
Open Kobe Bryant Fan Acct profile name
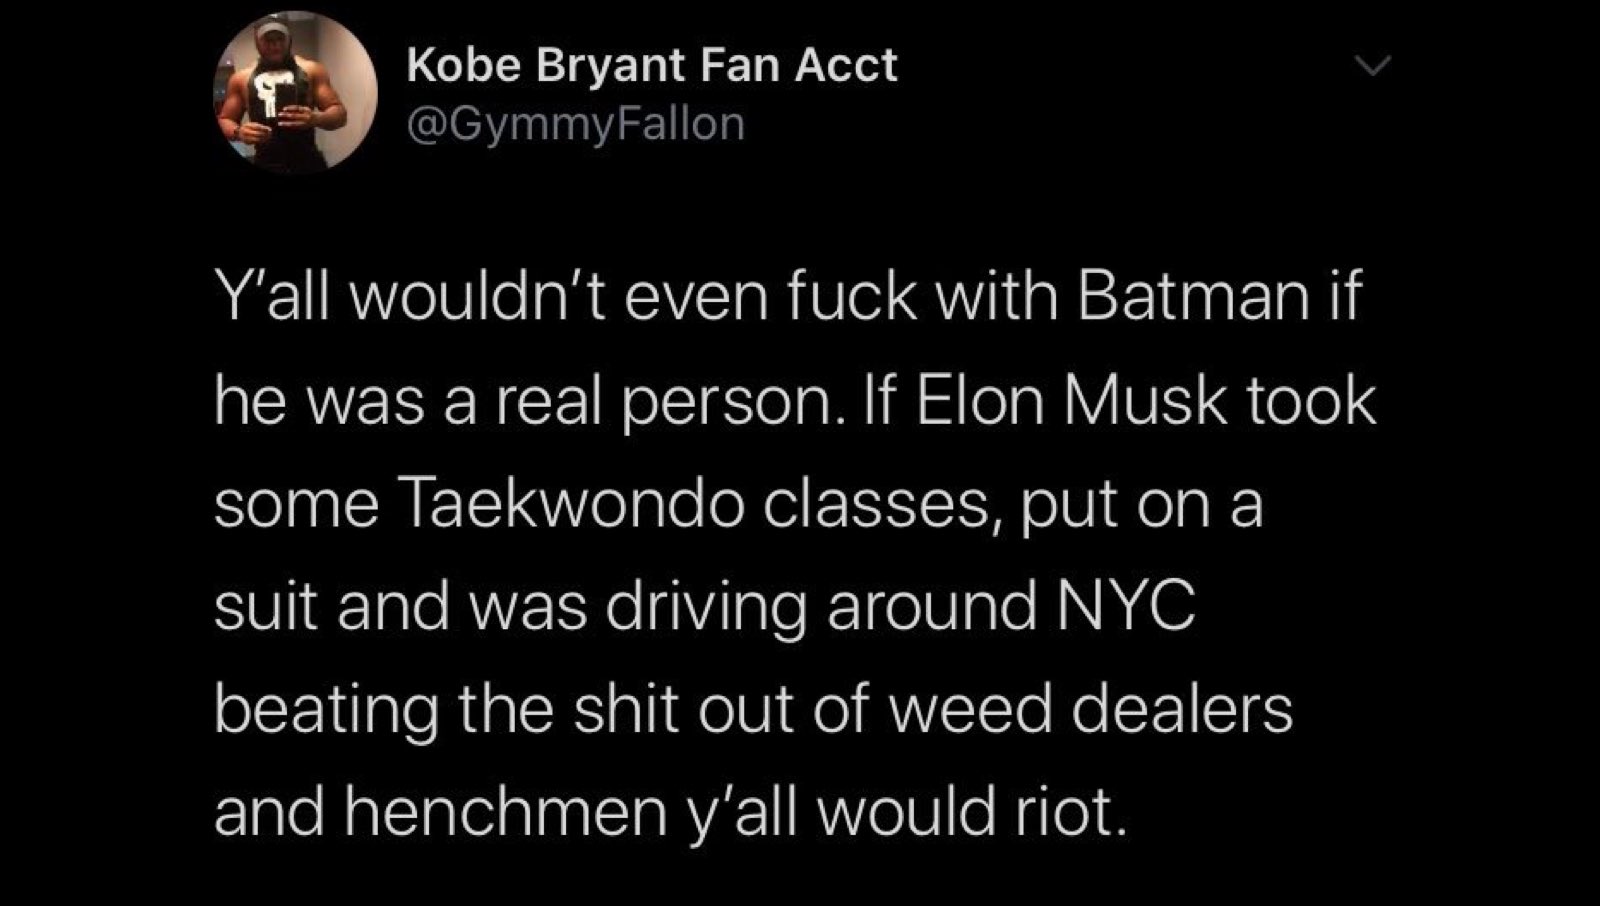click(x=652, y=66)
